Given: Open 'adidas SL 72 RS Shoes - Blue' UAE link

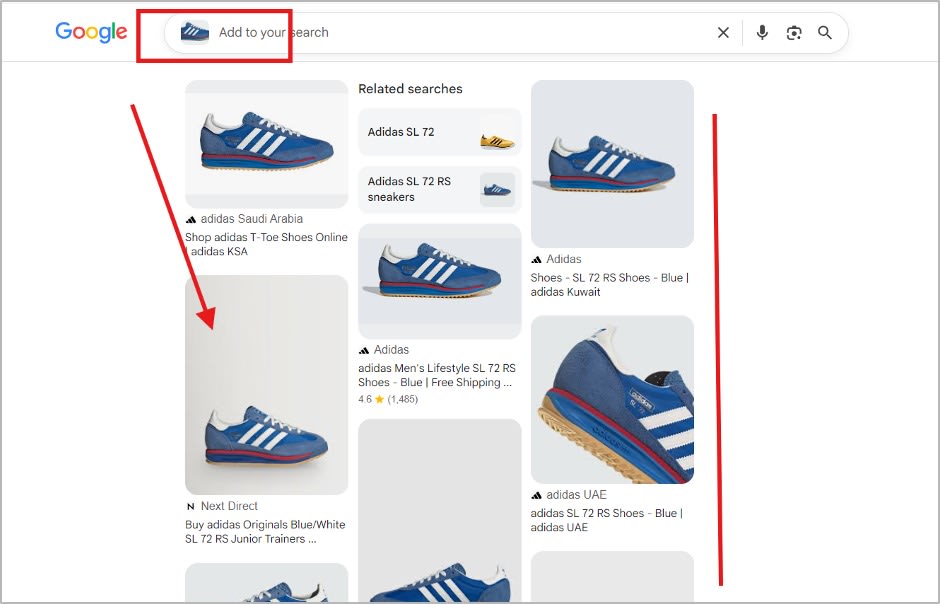Looking at the screenshot, I should 607,520.
